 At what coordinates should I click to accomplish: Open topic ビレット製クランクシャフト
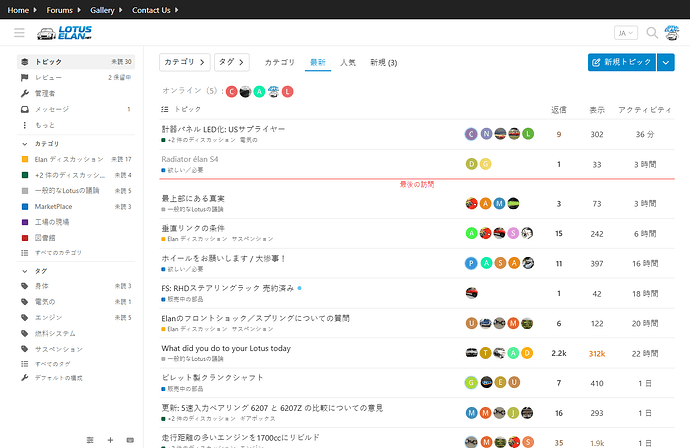[x=212, y=378]
